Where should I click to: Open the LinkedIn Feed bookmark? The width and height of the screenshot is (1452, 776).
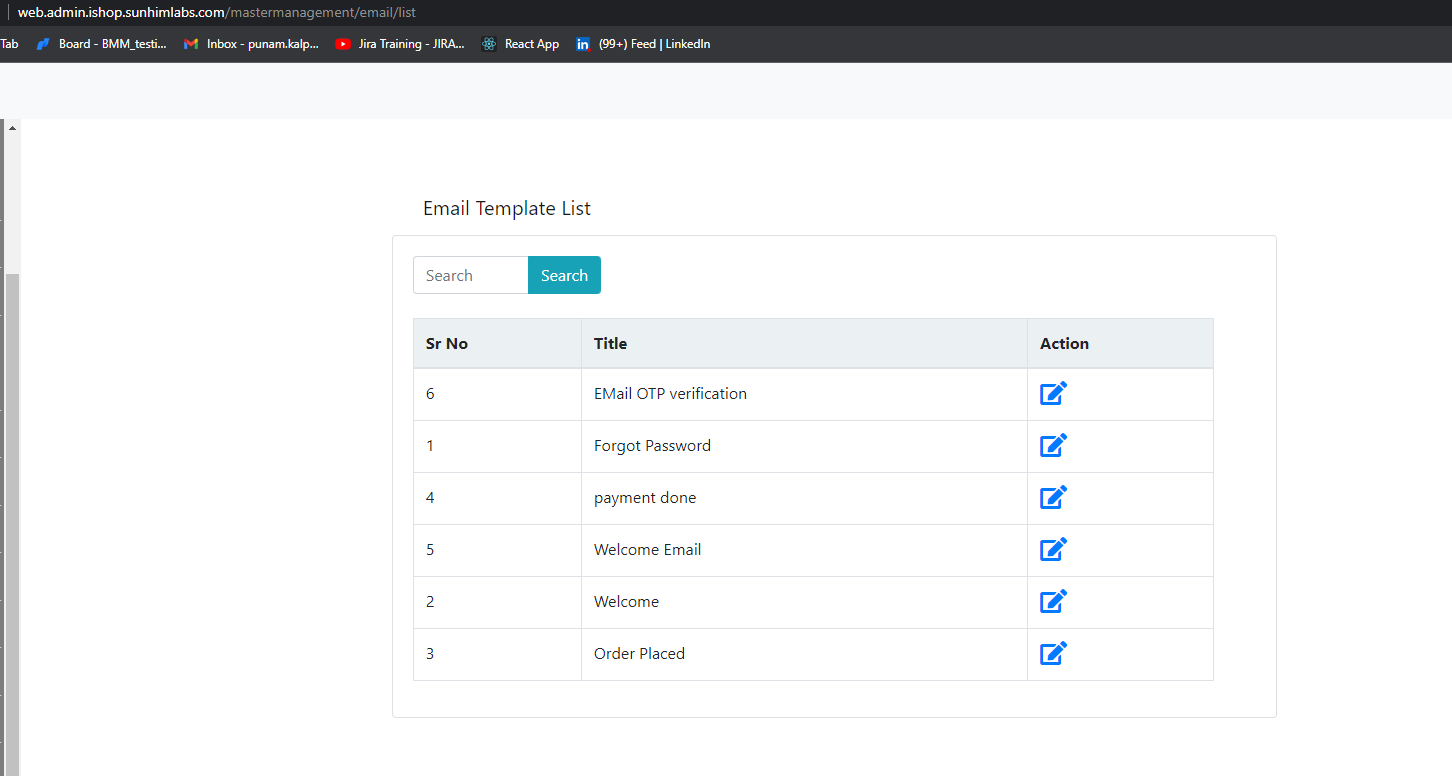(643, 44)
